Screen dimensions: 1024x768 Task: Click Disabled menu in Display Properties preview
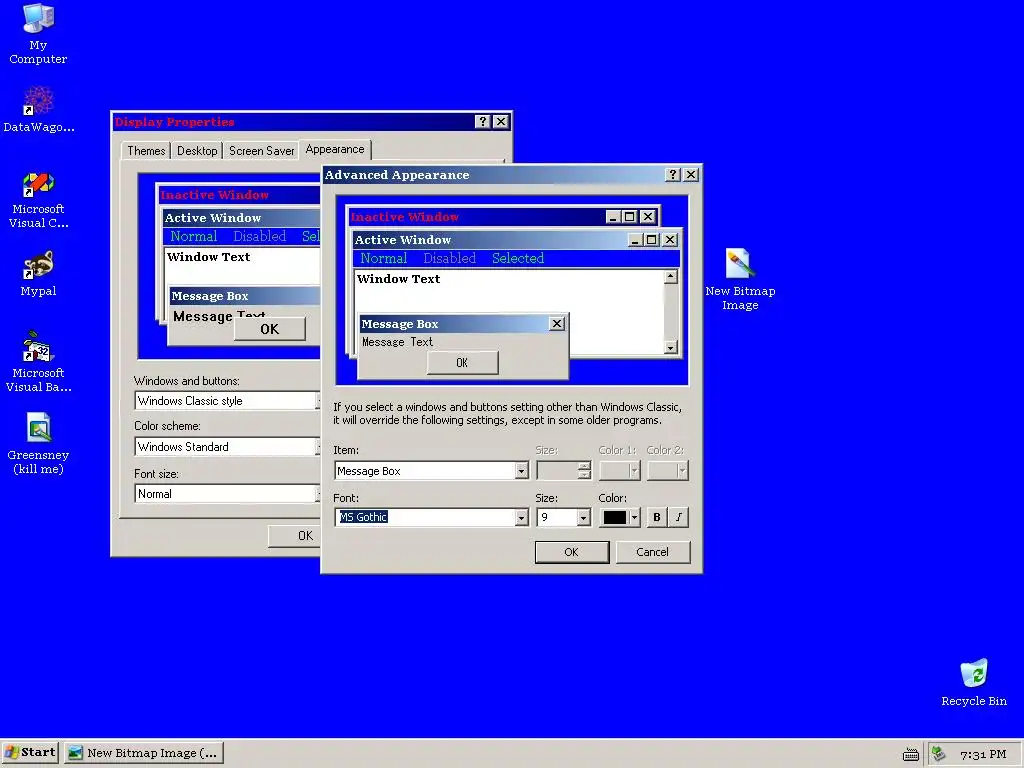(259, 236)
